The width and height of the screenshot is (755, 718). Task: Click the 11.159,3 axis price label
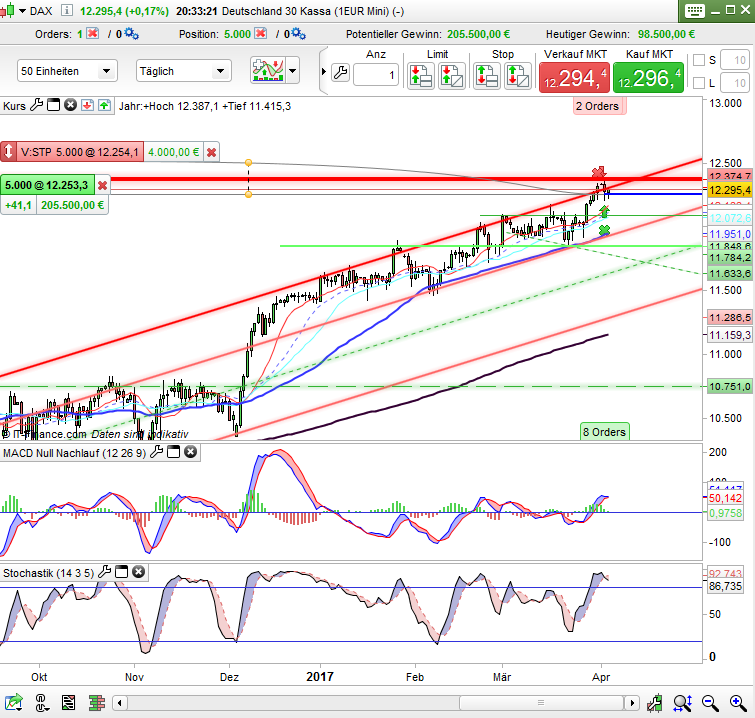[729, 335]
